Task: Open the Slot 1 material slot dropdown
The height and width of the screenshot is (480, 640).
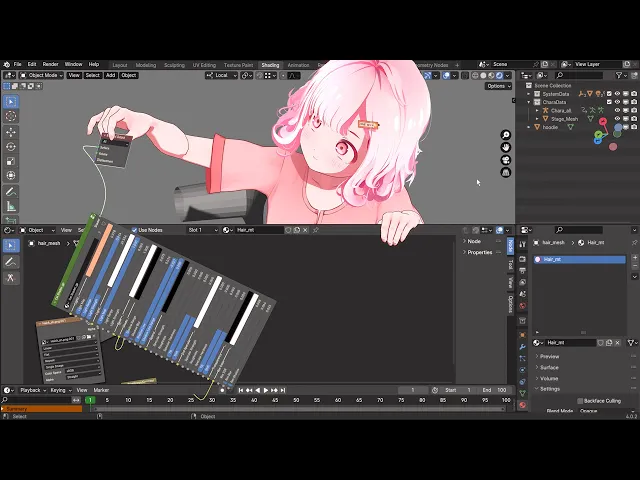Action: pos(203,230)
